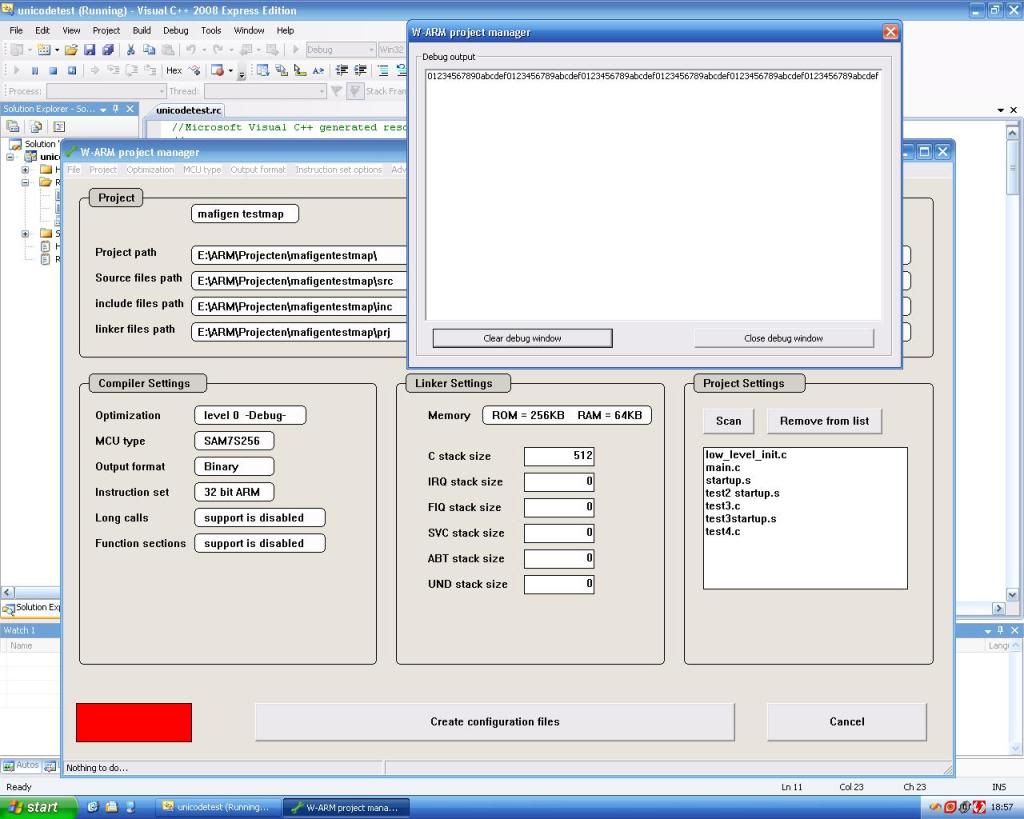The height and width of the screenshot is (819, 1024).
Task: Open the Tools menu
Action: (211, 30)
